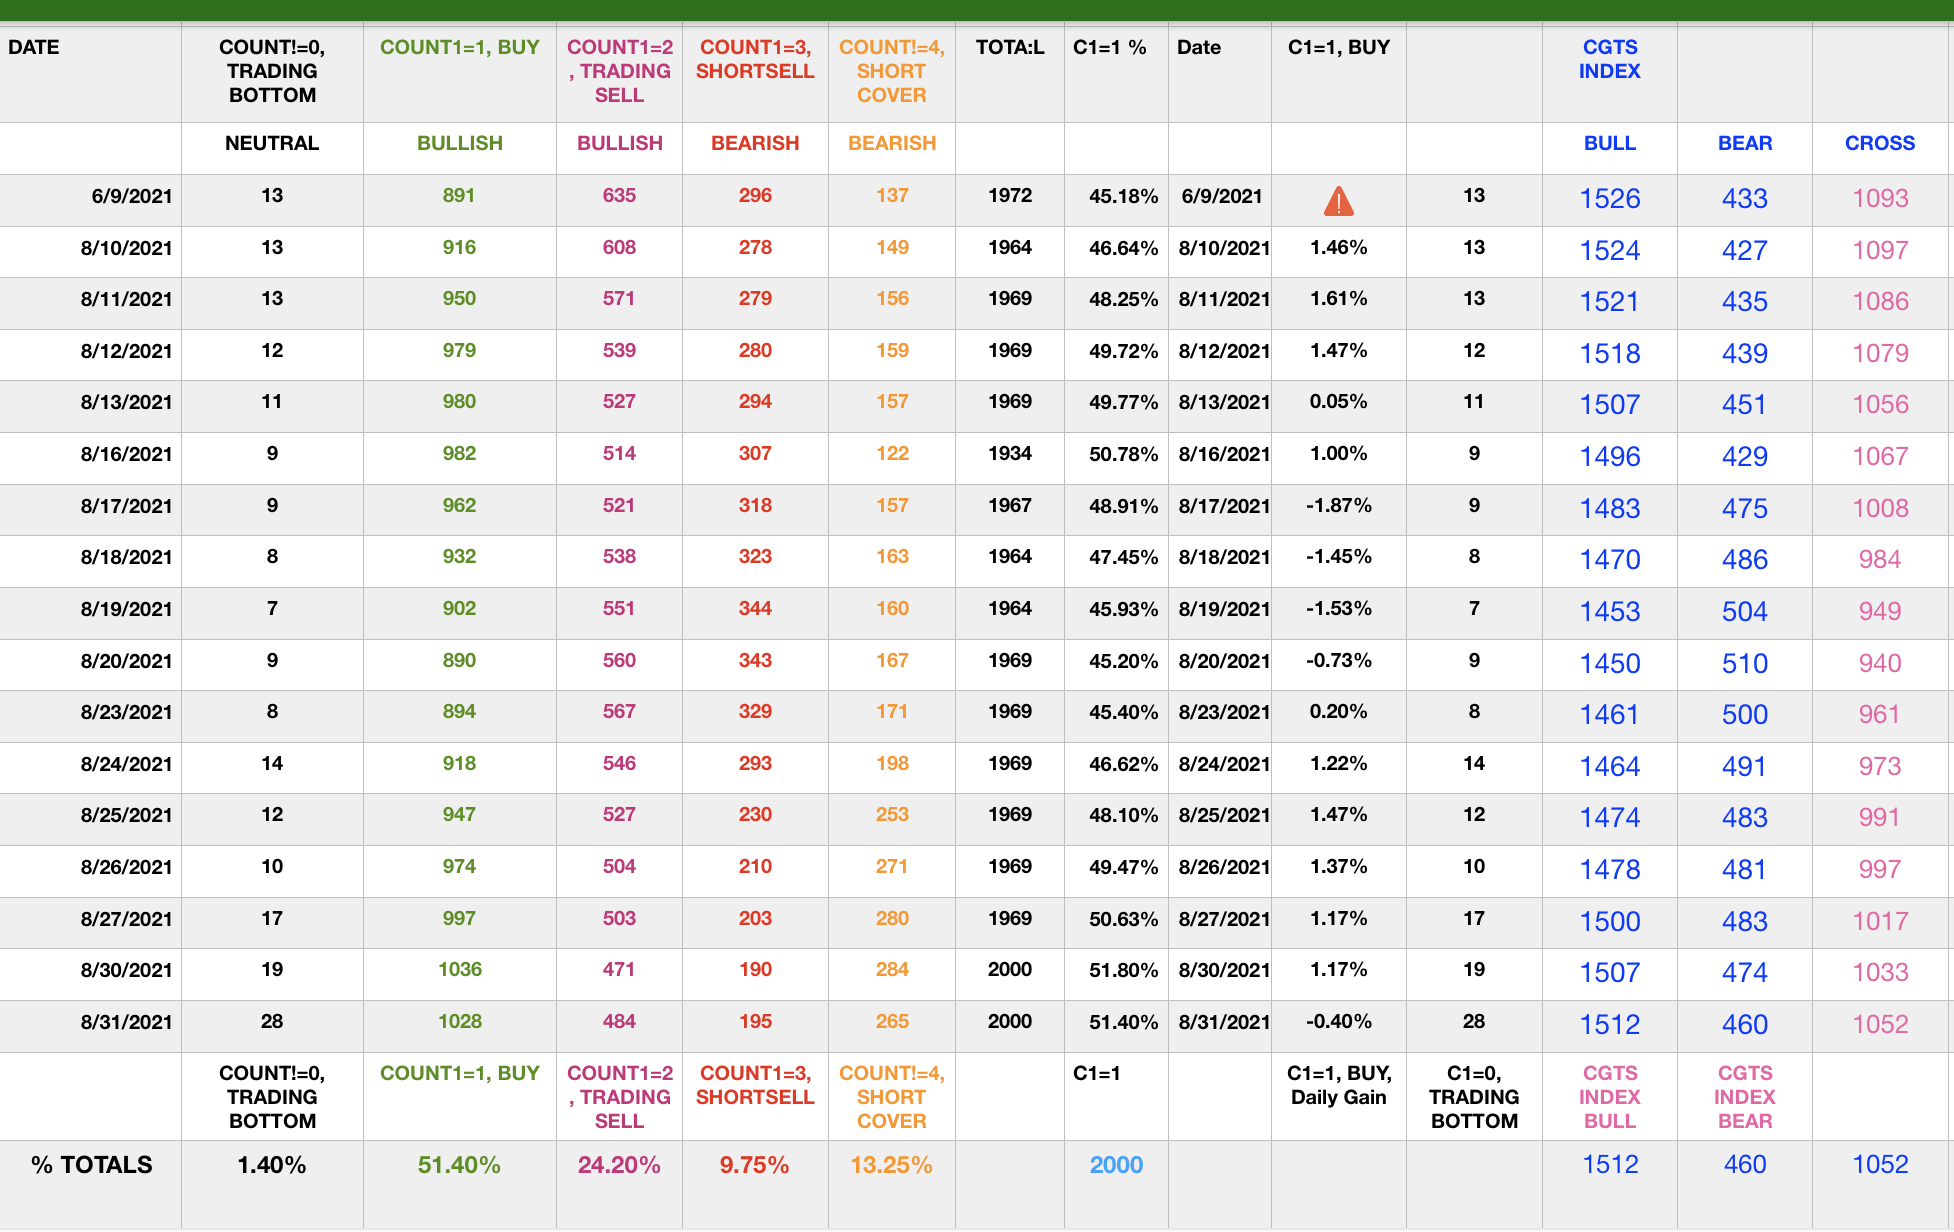Click the BULL subheader cell

coord(1609,143)
